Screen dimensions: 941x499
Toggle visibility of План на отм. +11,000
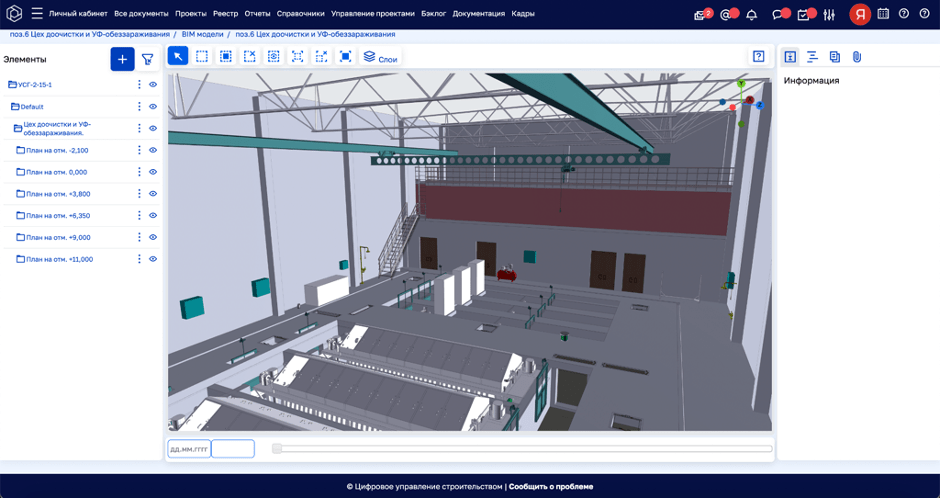click(153, 259)
